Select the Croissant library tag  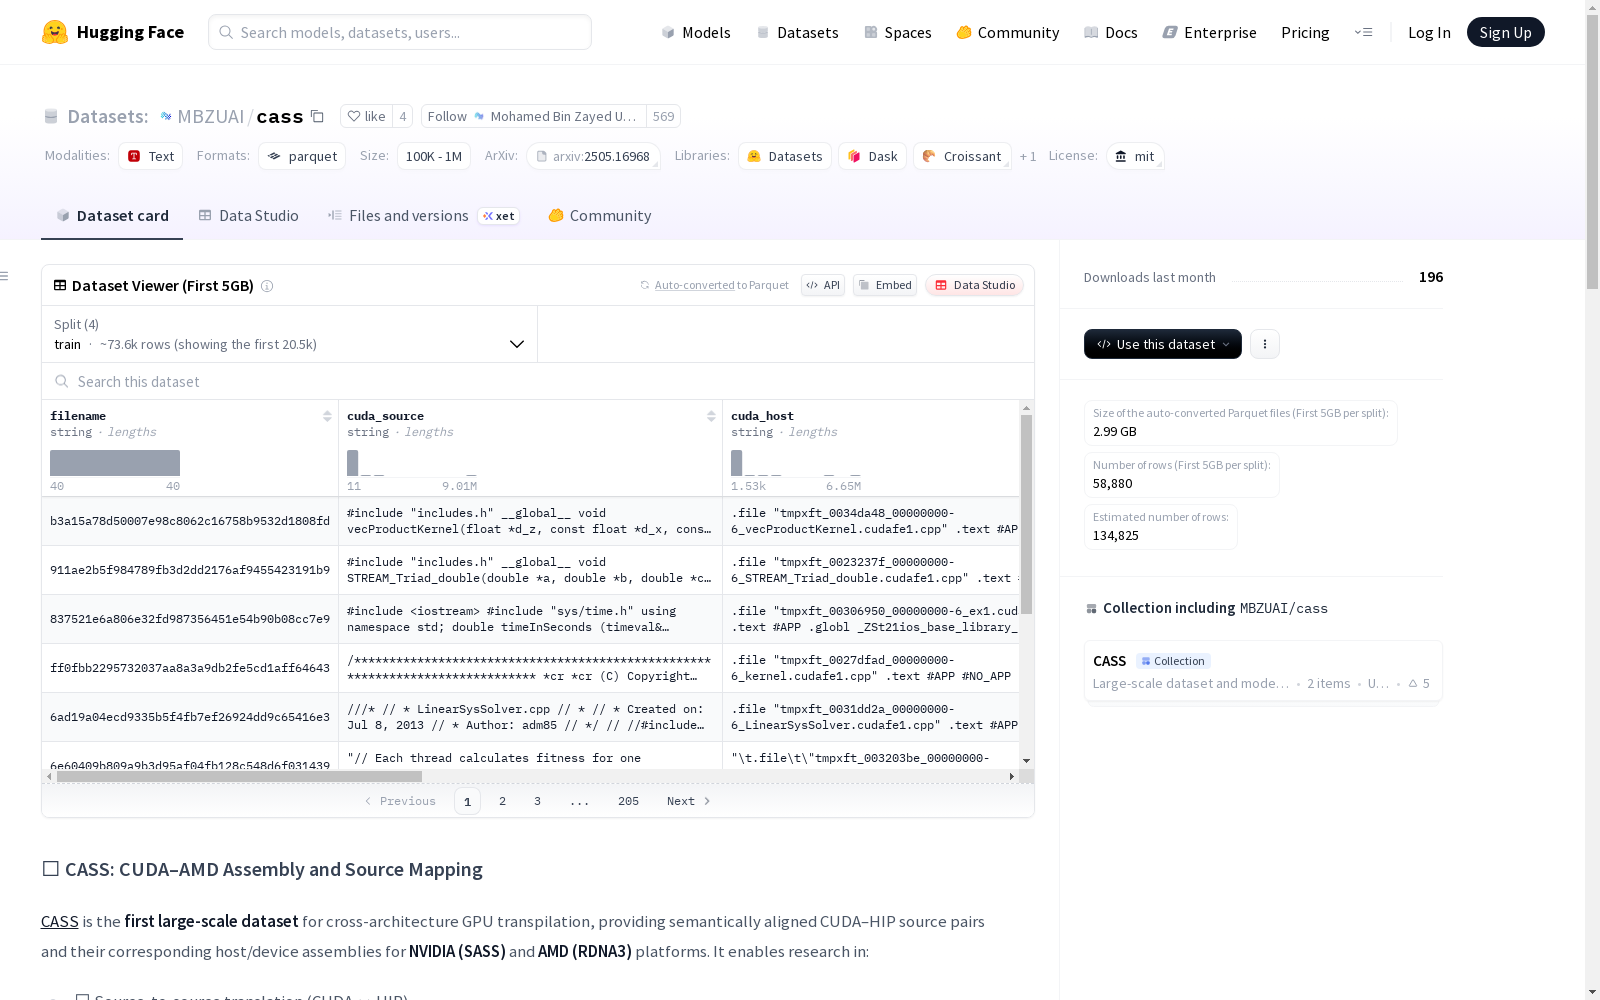point(962,156)
